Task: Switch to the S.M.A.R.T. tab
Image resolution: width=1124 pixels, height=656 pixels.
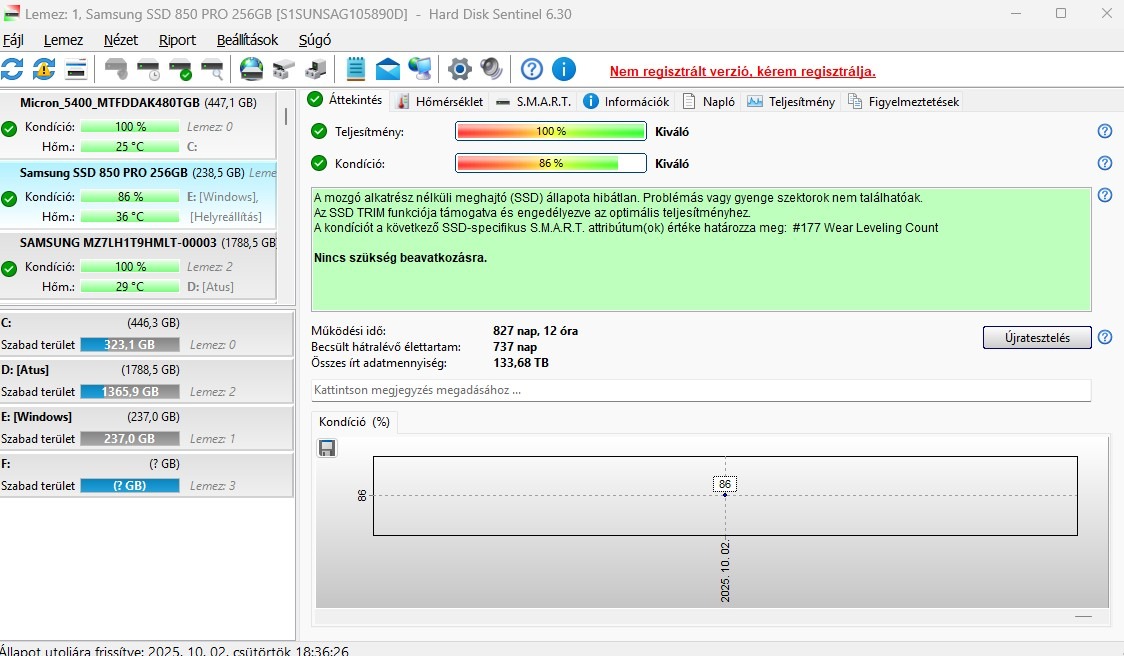Action: (x=534, y=102)
